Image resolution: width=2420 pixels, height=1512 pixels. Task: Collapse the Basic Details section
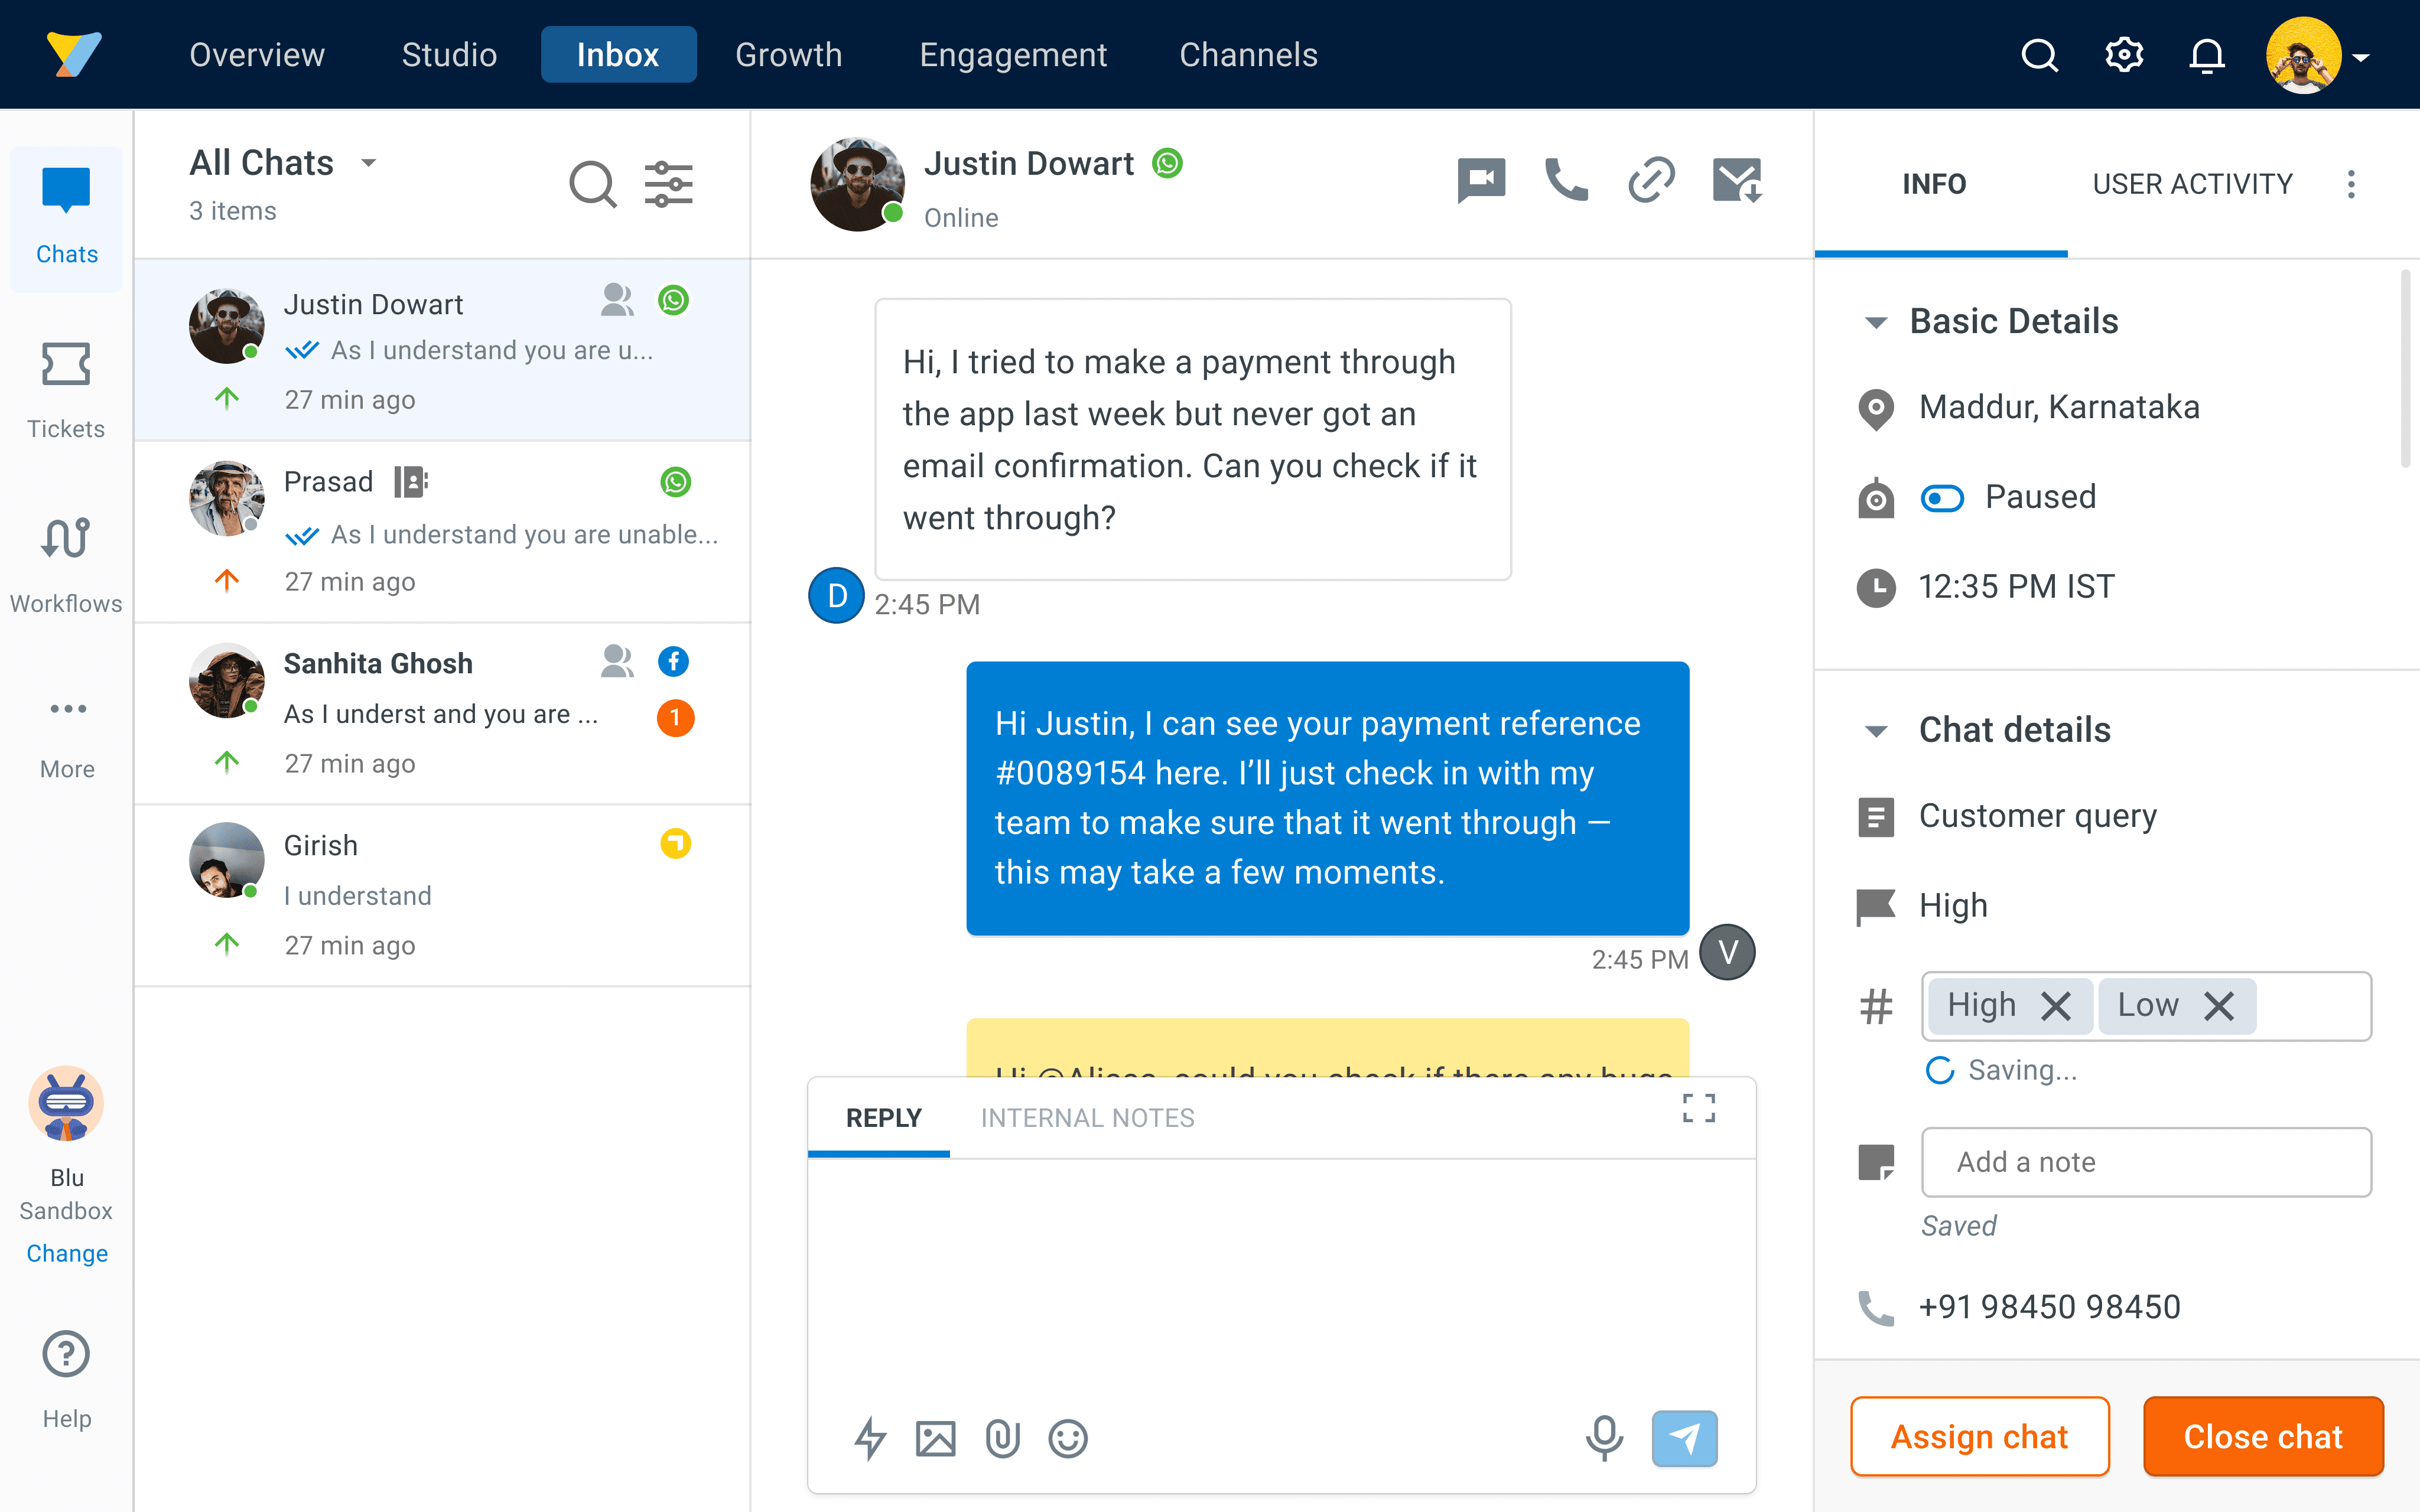[x=1876, y=322]
